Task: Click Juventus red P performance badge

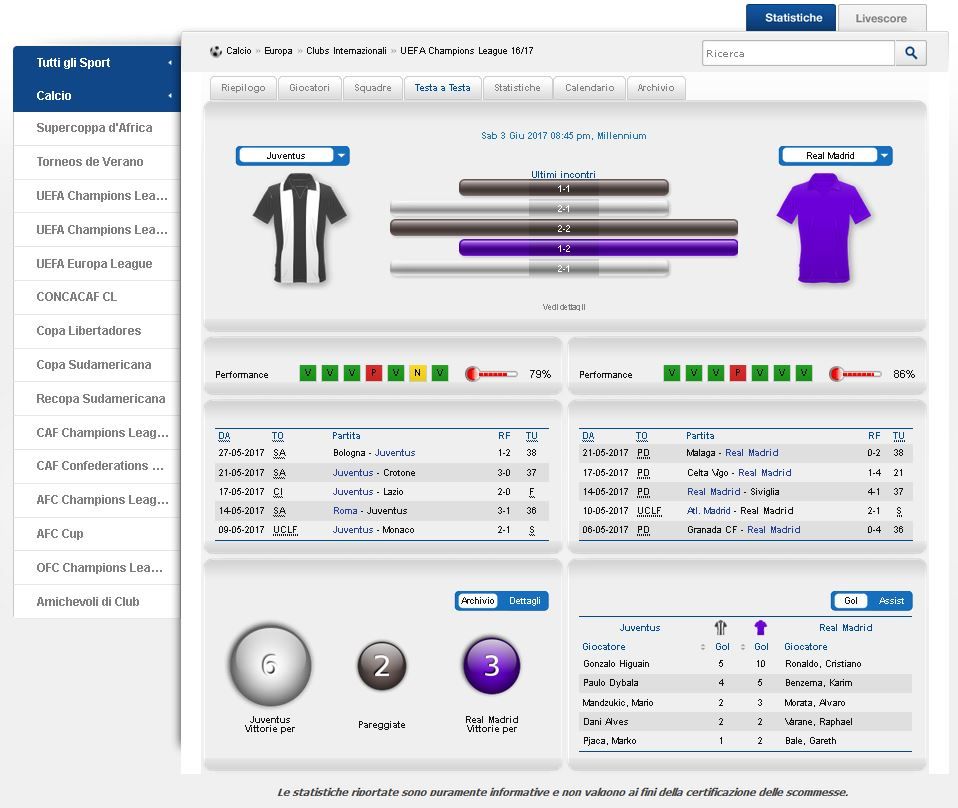Action: pyautogui.click(x=374, y=373)
